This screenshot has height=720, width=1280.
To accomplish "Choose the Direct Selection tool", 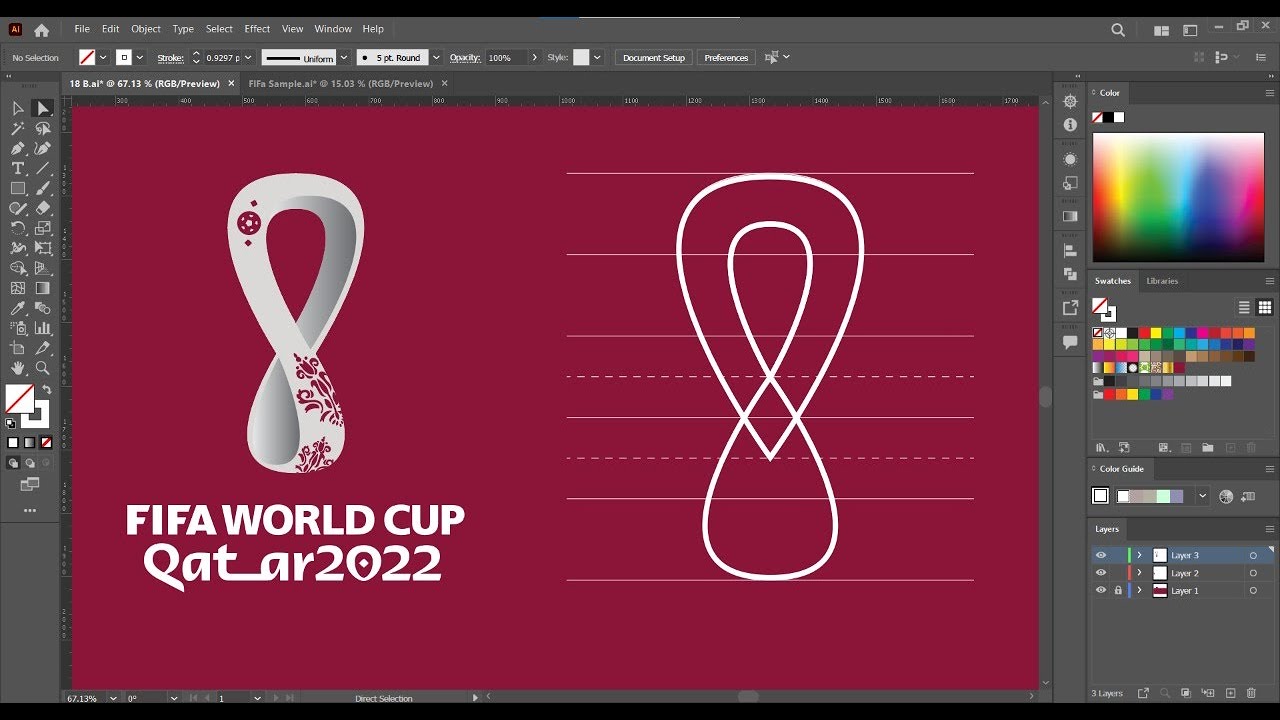I will pyautogui.click(x=42, y=108).
